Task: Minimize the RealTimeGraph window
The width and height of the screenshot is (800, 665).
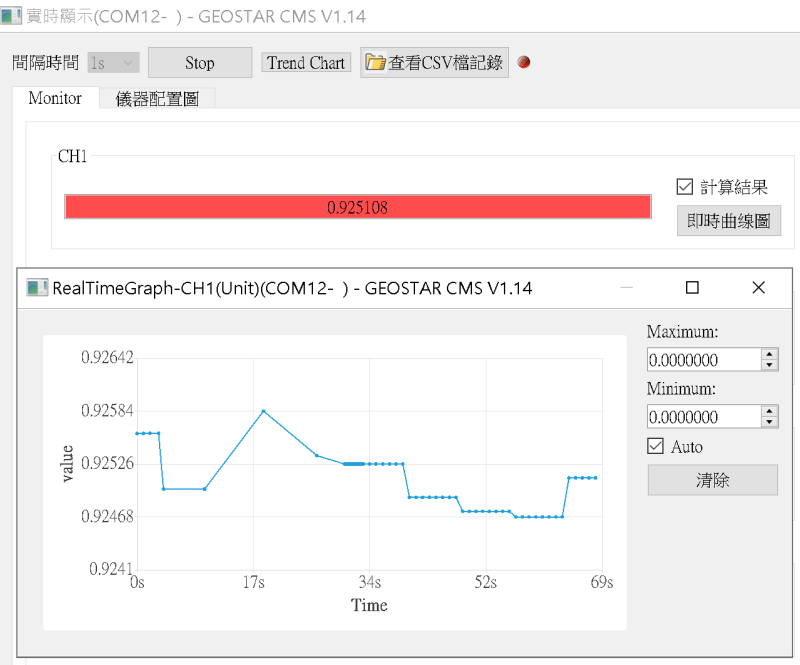Action: point(627,288)
